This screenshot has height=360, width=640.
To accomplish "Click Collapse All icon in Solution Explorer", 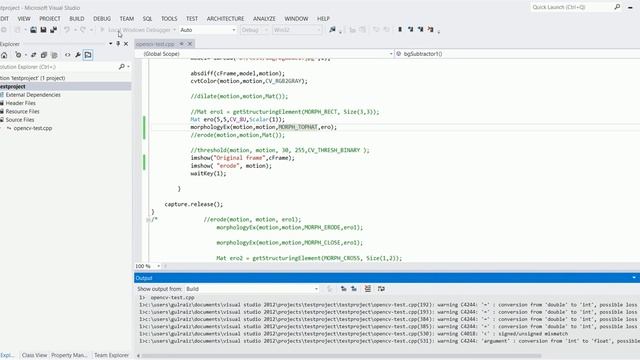I will (x=44, y=55).
